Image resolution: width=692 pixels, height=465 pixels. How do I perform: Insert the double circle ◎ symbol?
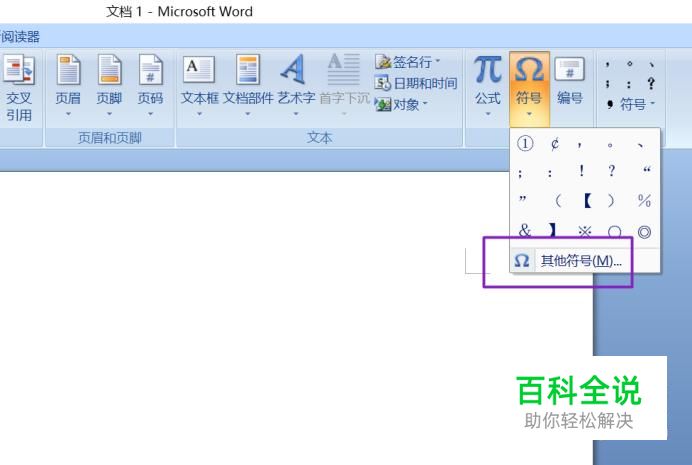[x=644, y=232]
